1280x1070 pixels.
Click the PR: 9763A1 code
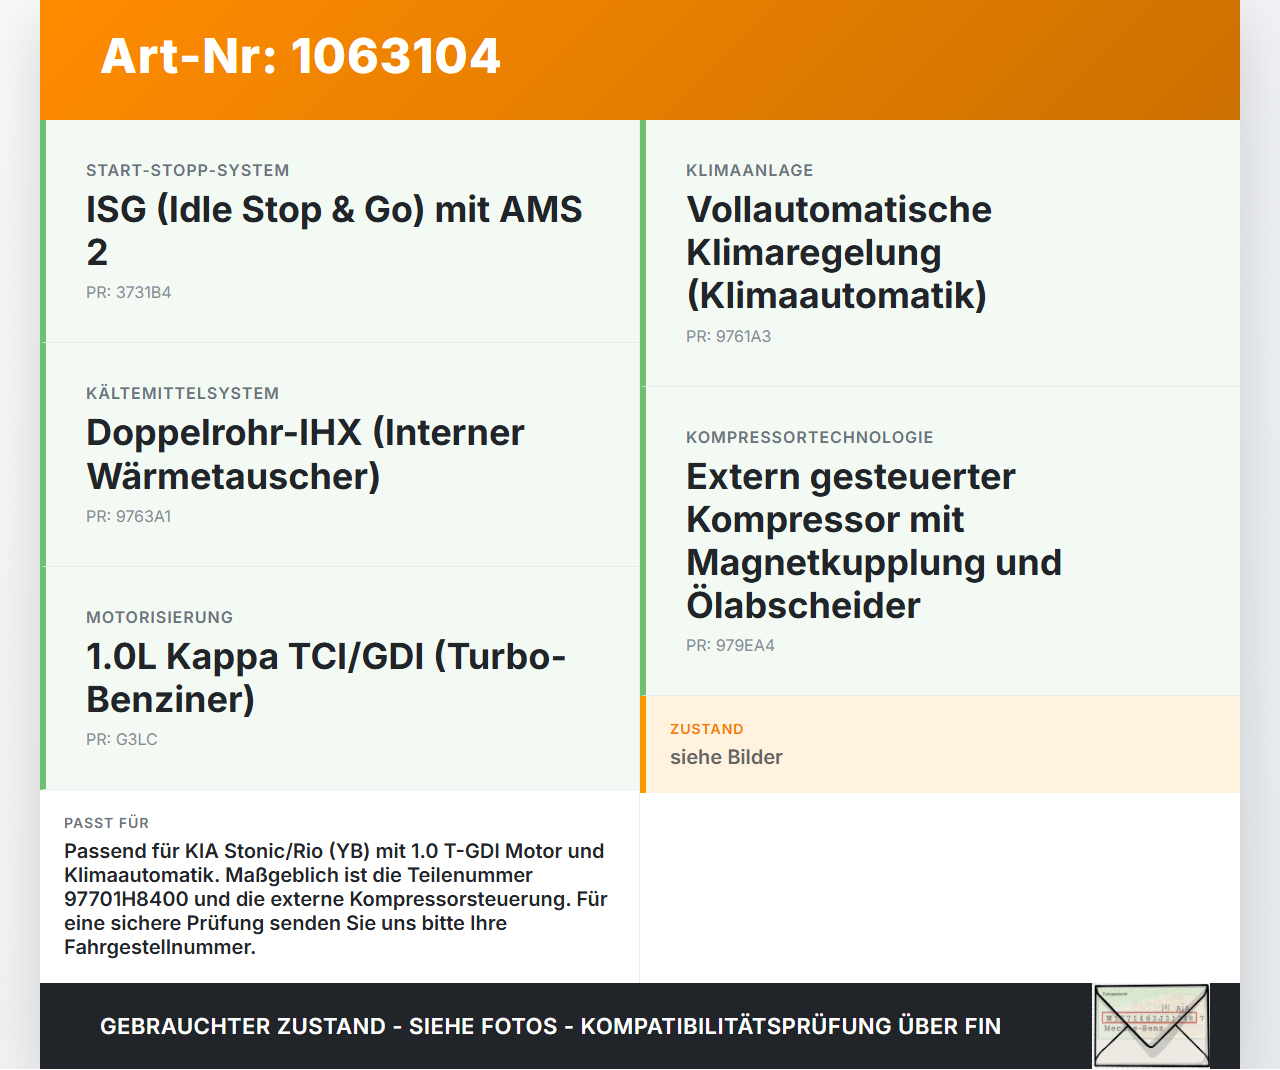click(x=129, y=516)
